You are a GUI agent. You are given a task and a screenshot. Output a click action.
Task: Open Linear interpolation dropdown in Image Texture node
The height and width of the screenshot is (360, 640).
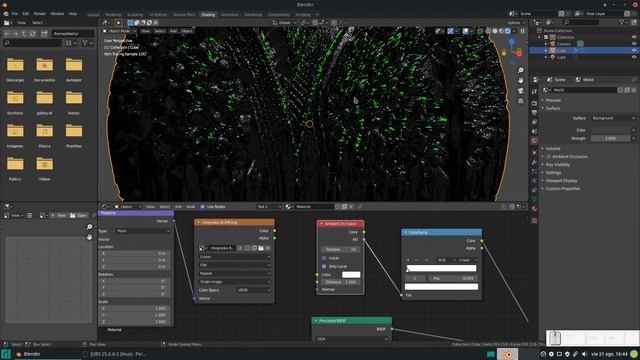coord(235,257)
